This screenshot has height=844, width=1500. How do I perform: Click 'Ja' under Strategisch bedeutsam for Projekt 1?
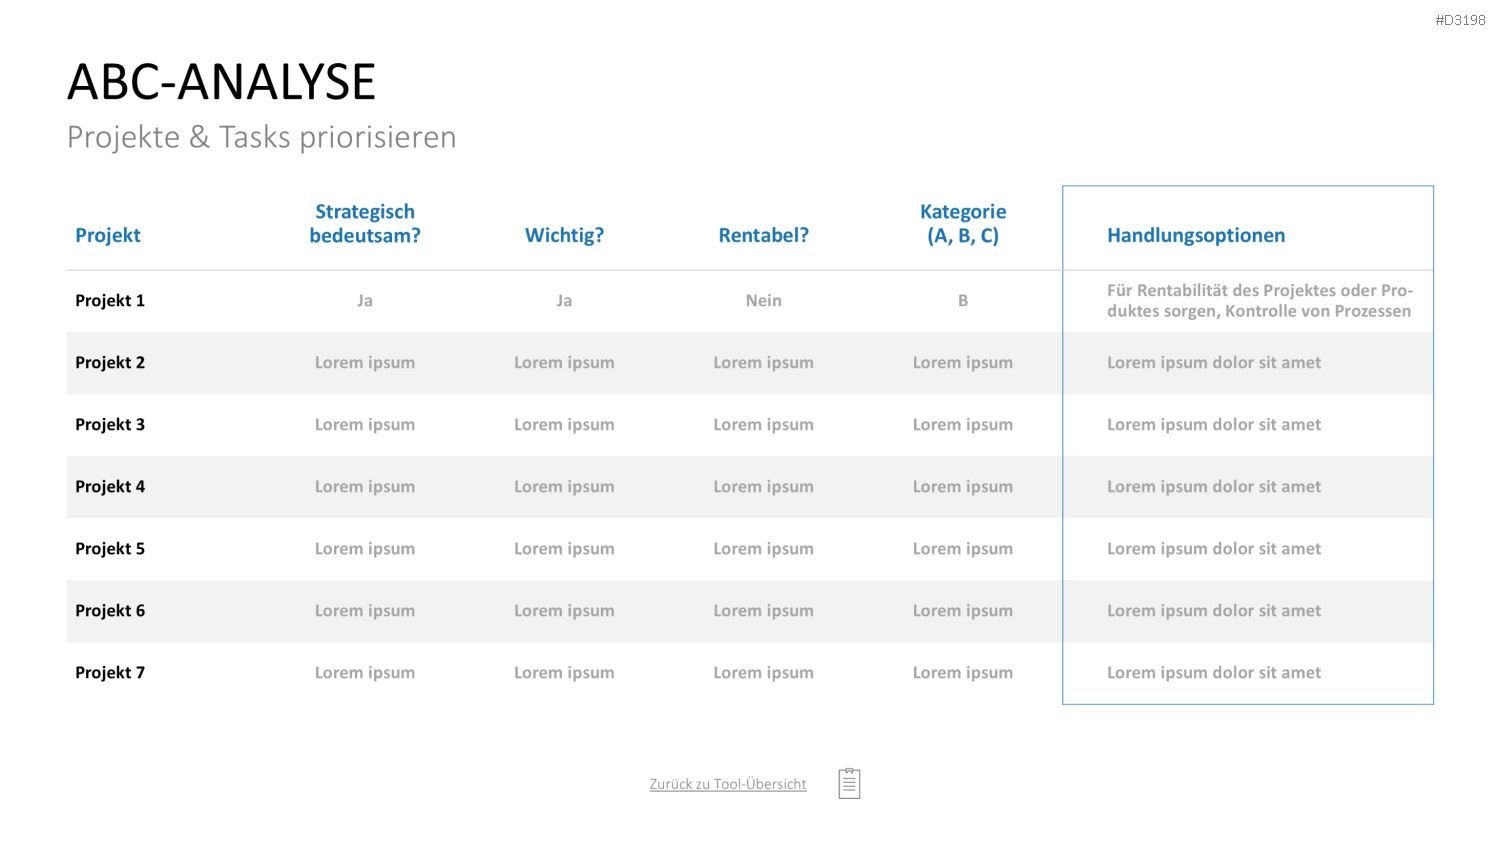(x=365, y=300)
